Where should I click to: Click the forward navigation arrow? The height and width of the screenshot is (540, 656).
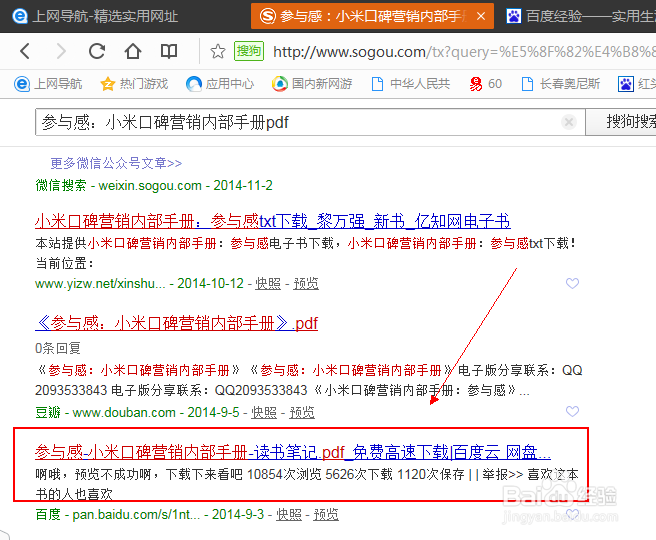click(x=61, y=51)
